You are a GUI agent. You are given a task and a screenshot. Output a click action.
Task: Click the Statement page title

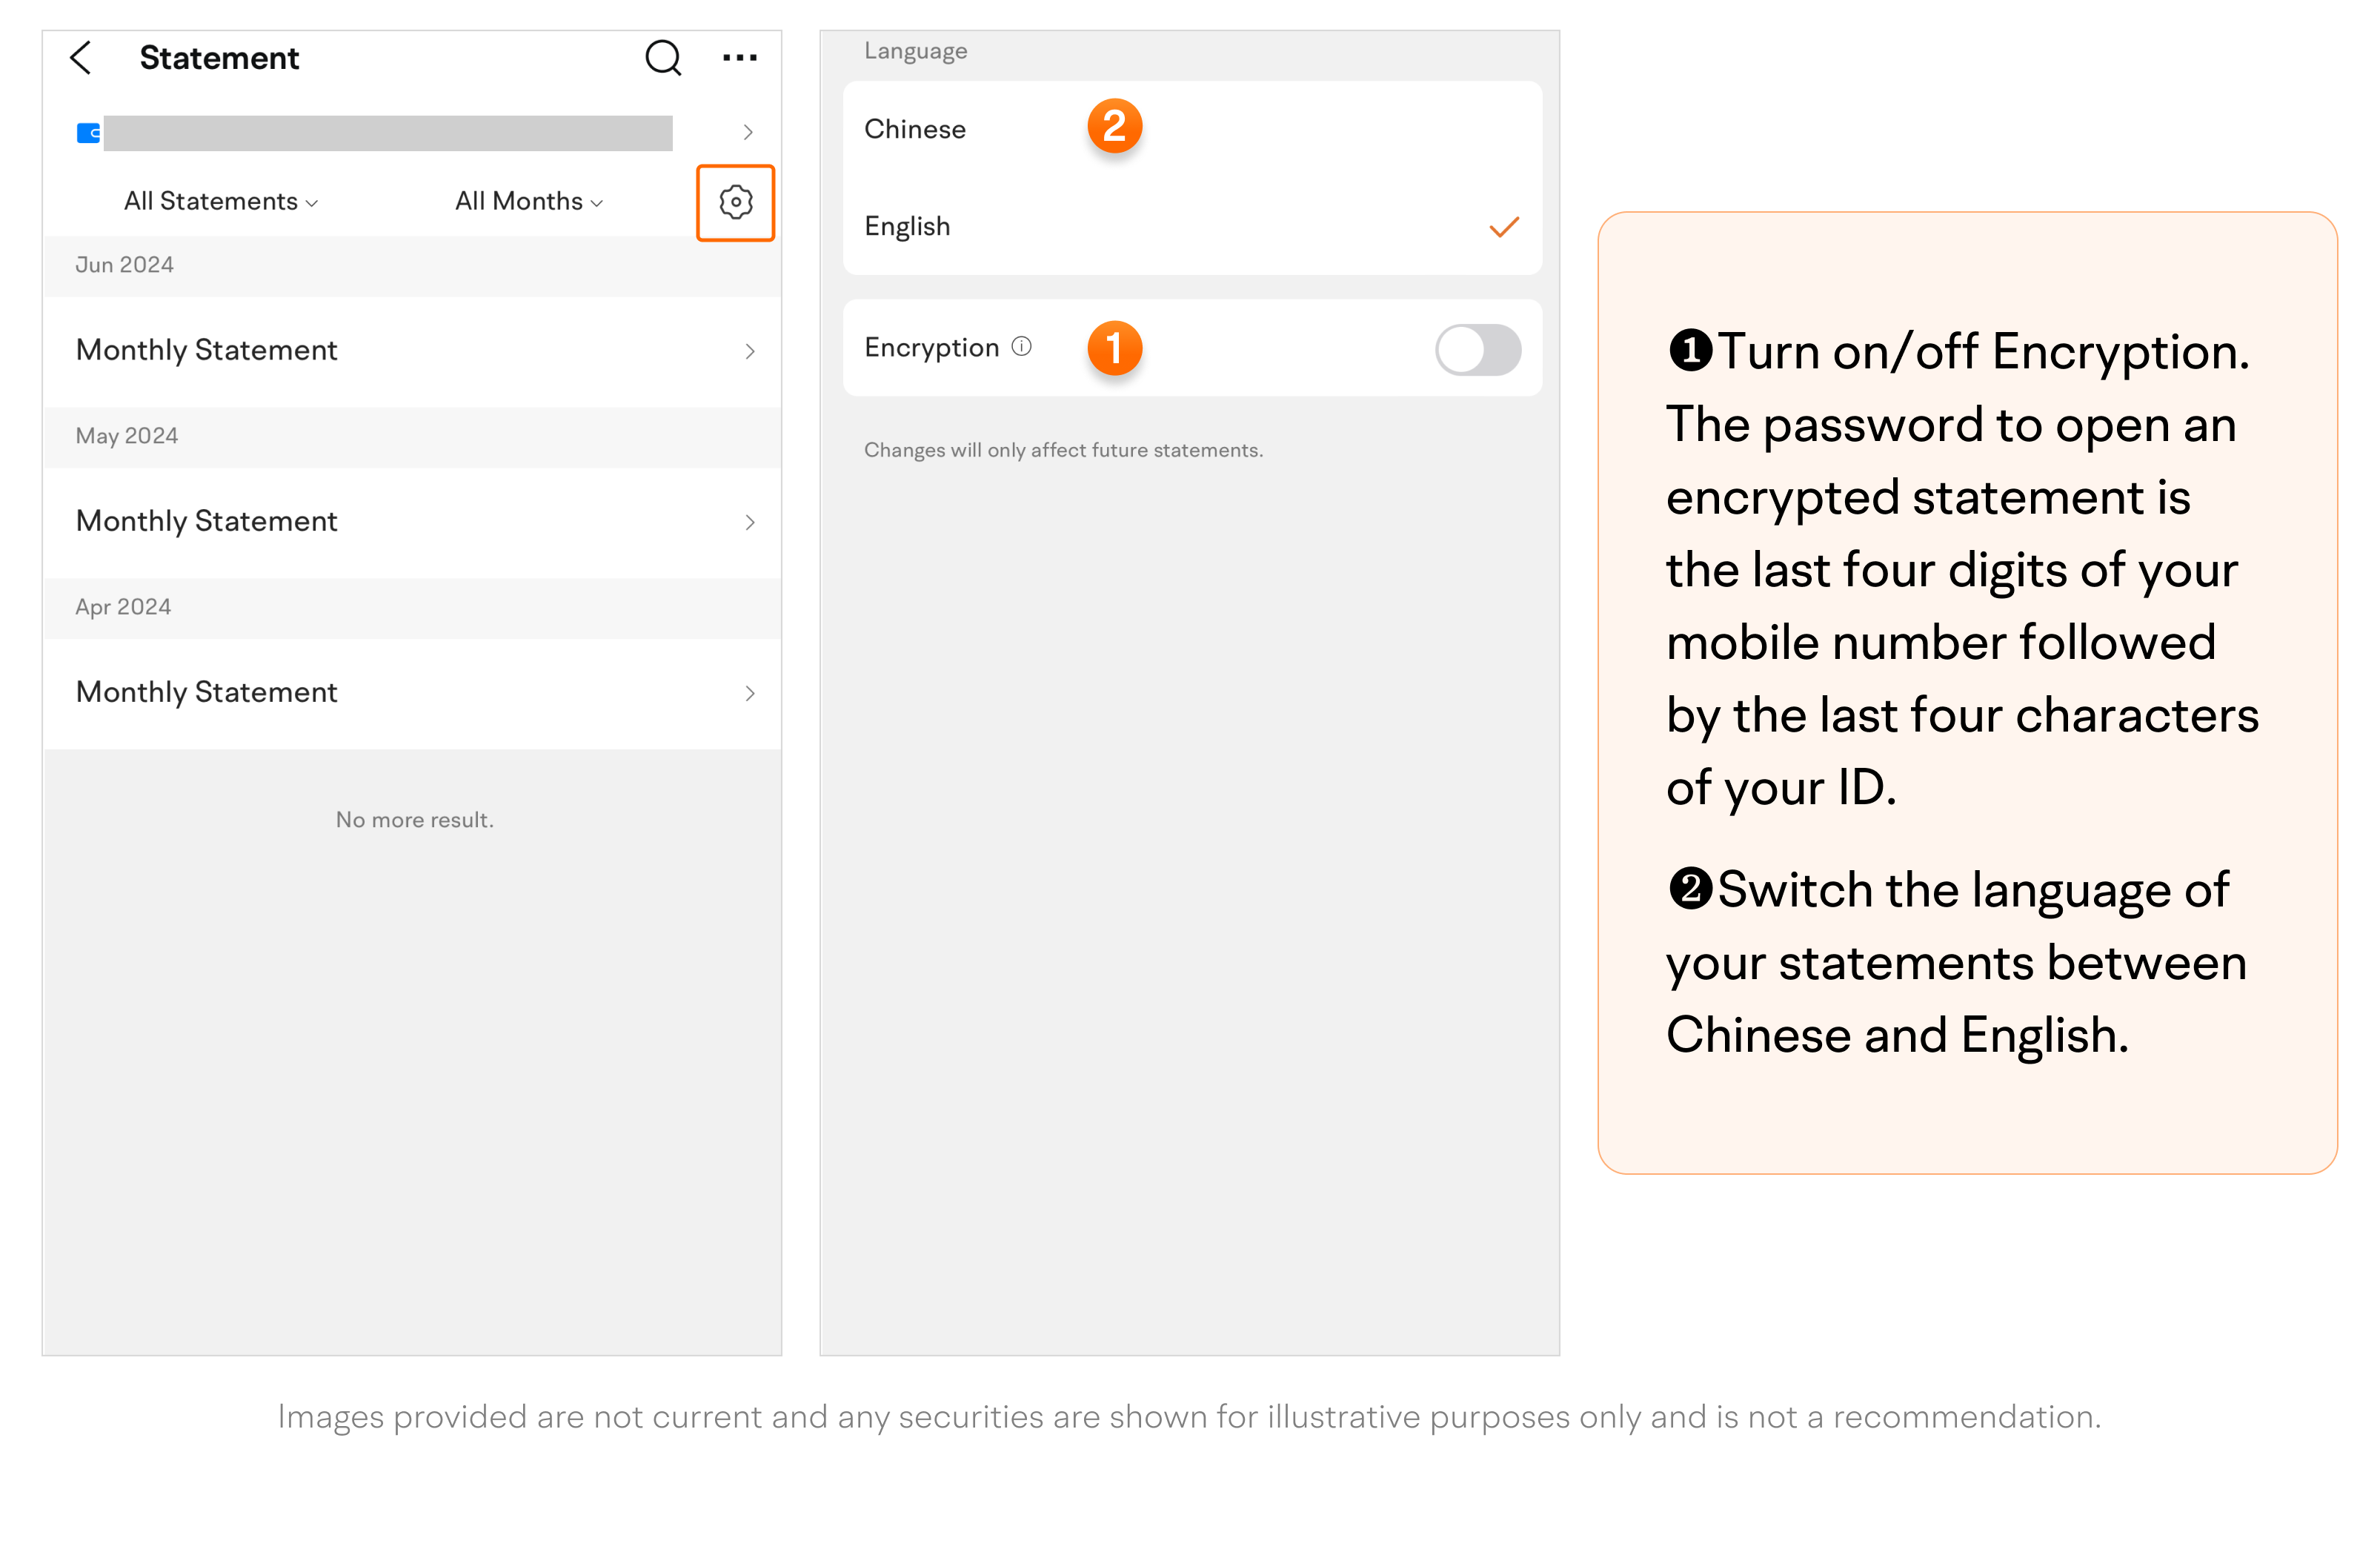click(x=219, y=58)
